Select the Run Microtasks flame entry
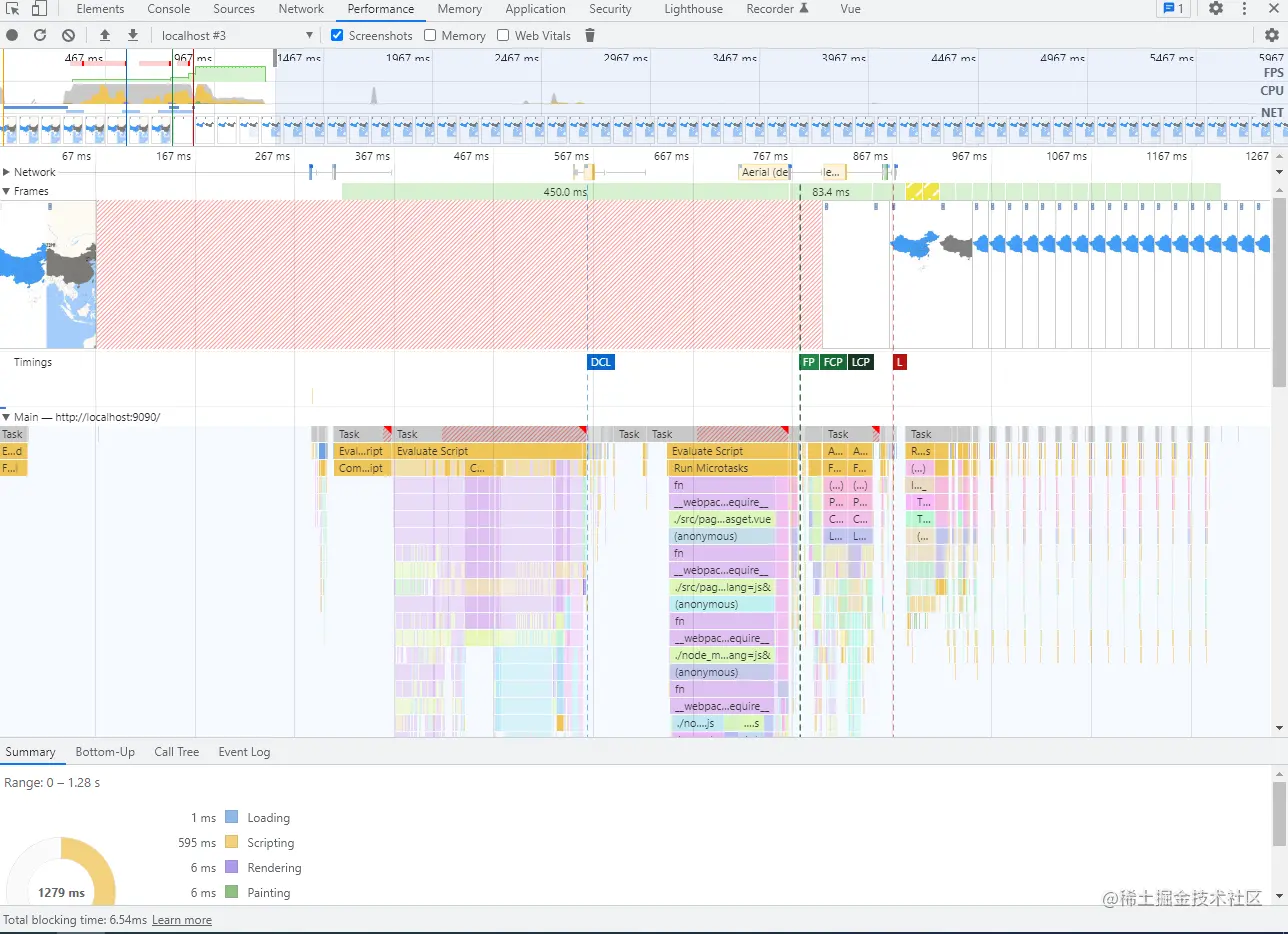Image resolution: width=1288 pixels, height=934 pixels. [x=733, y=468]
